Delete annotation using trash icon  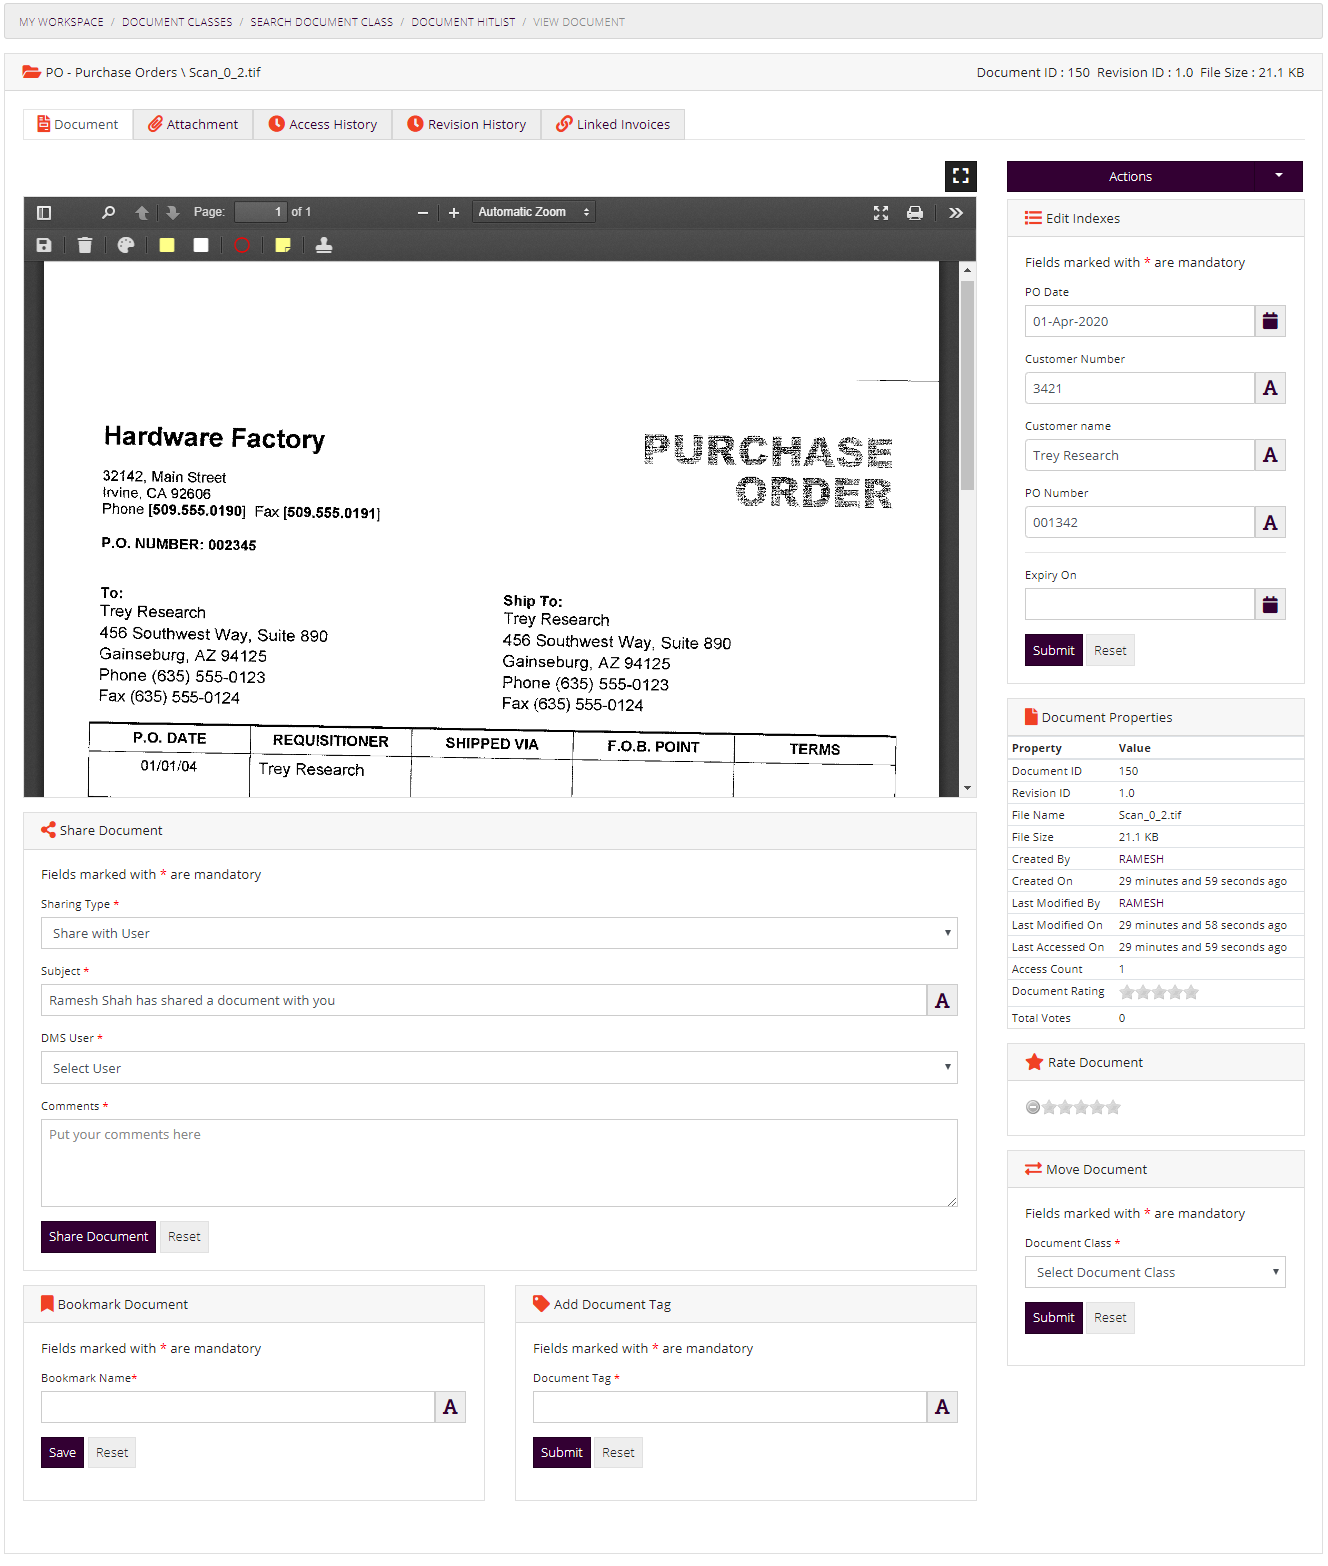[85, 245]
